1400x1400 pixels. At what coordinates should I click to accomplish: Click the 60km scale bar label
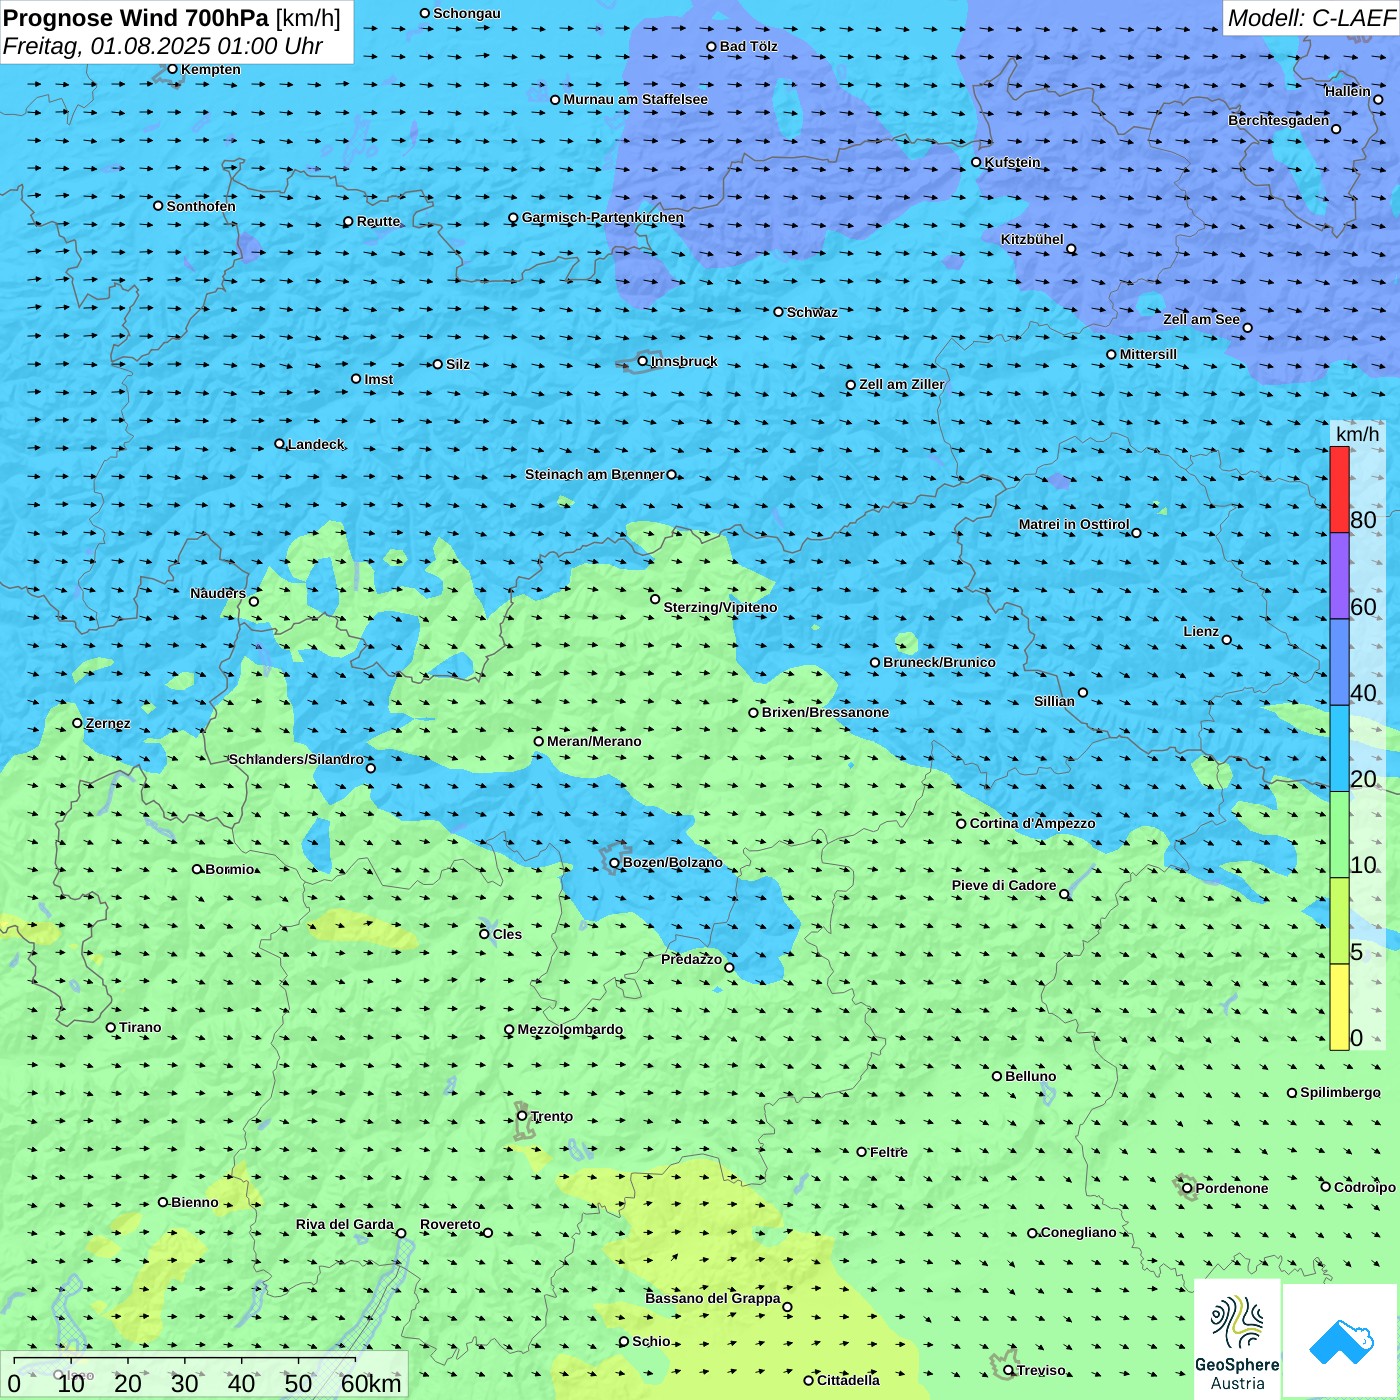pos(371,1383)
